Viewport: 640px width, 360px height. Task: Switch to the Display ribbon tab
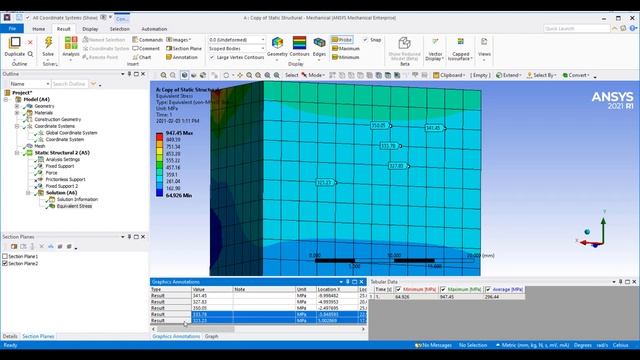point(90,29)
